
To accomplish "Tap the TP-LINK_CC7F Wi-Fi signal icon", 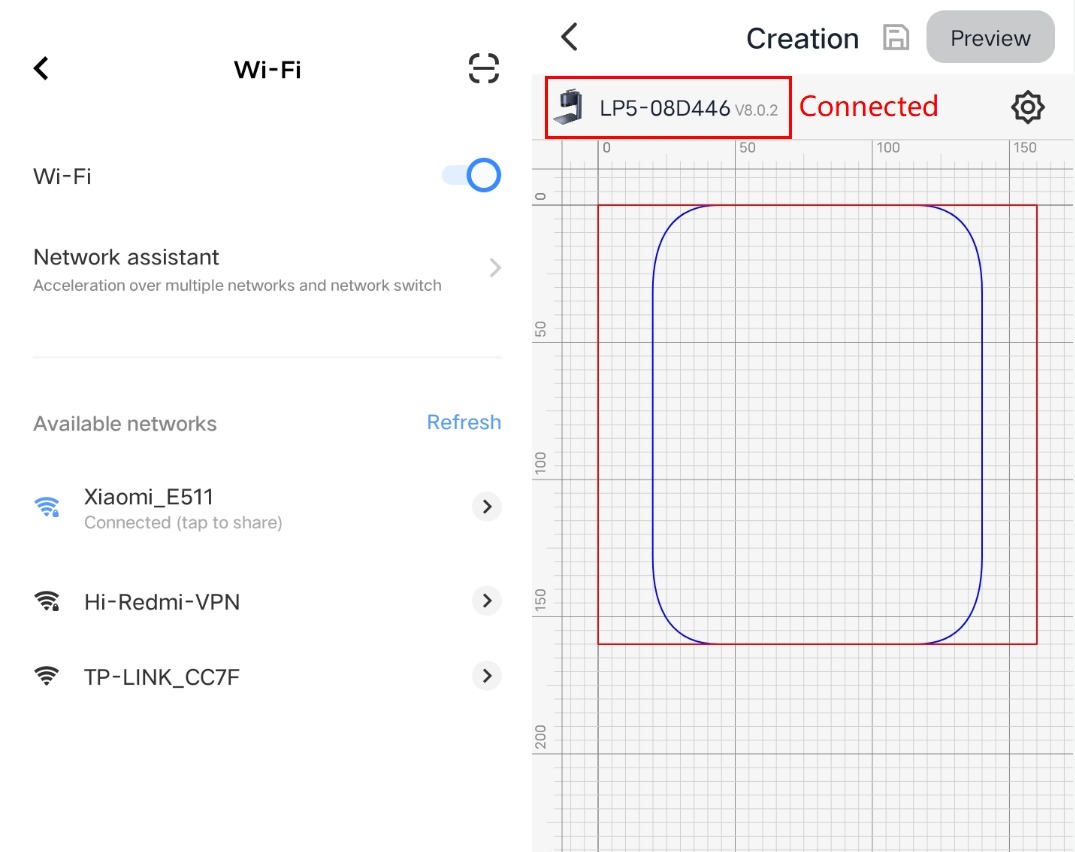I will click(x=47, y=676).
